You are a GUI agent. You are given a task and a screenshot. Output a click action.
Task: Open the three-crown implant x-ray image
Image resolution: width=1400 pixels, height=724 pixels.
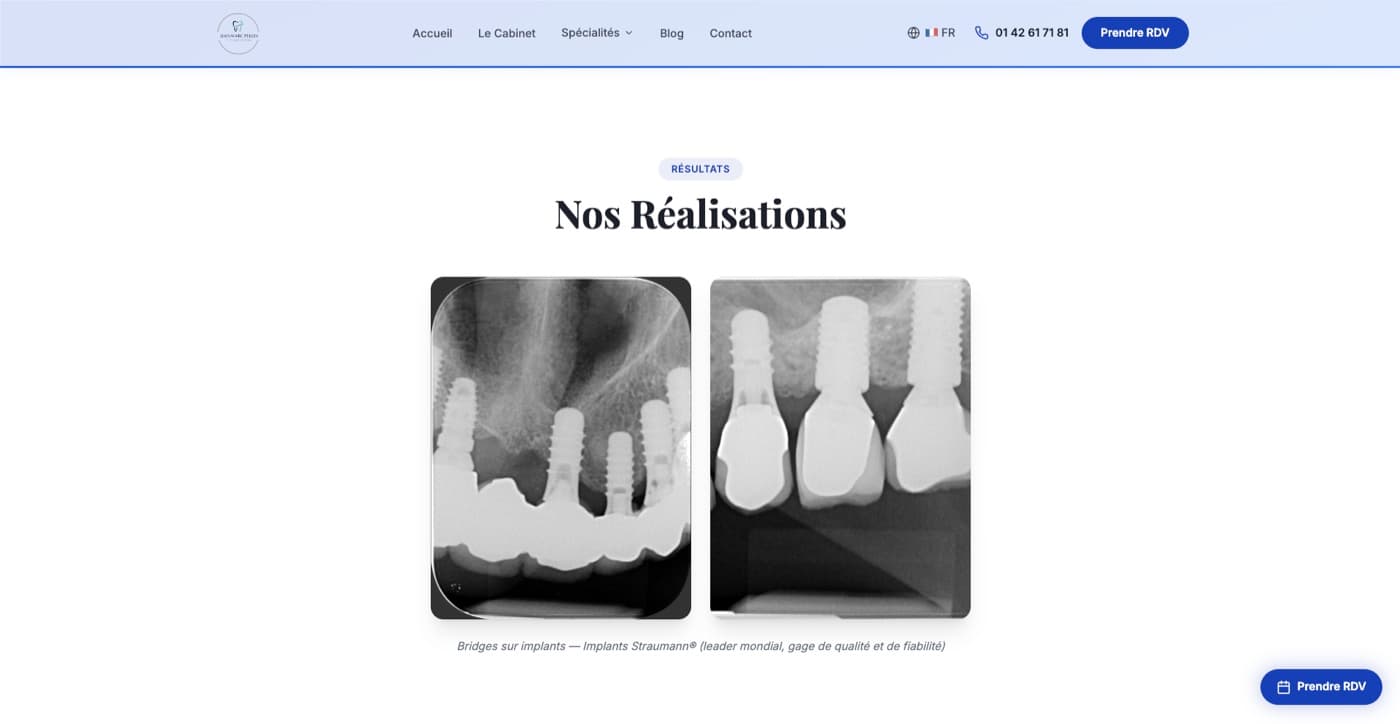pos(840,448)
